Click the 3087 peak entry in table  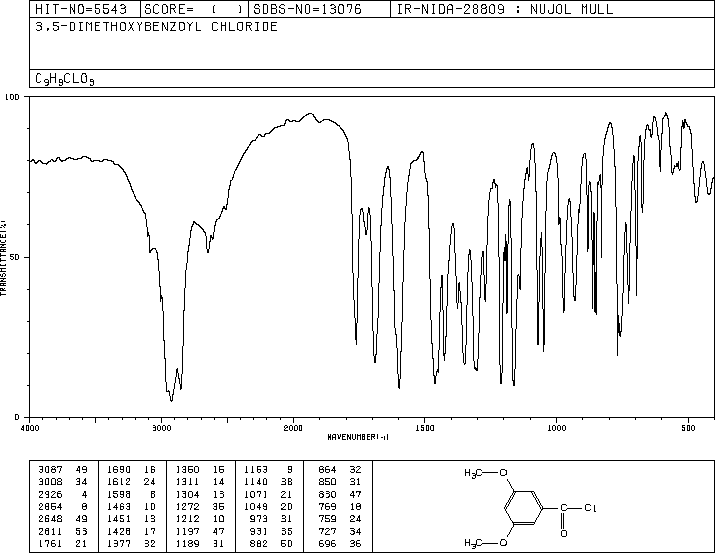coord(62,470)
